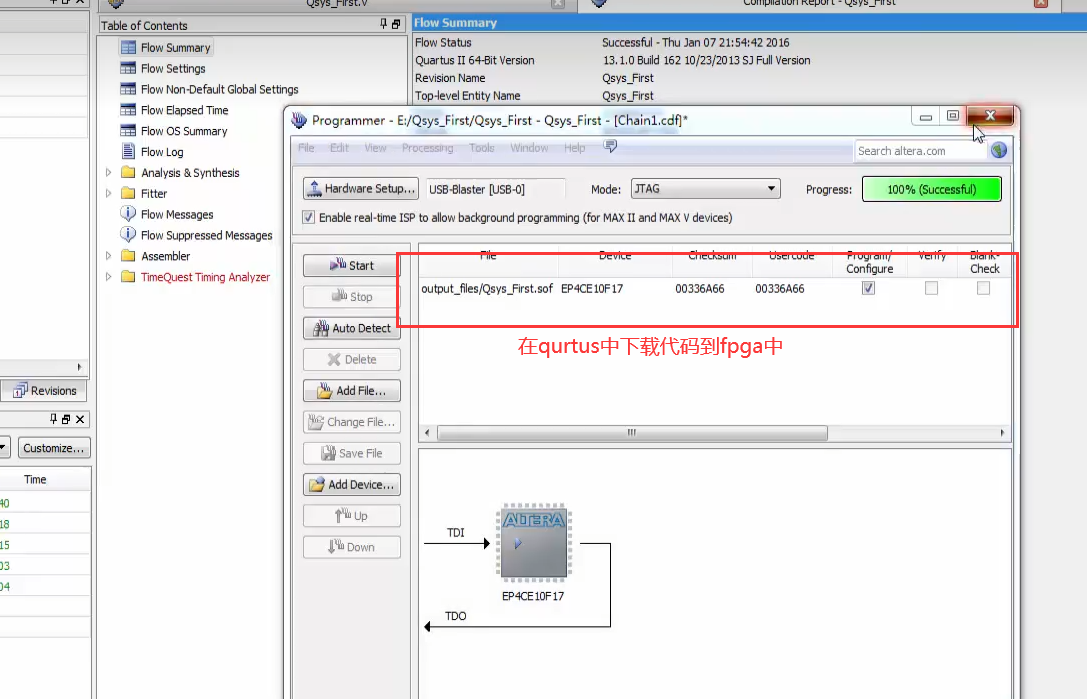Click the Hardware Setup button
Image resolution: width=1087 pixels, height=699 pixels.
tap(361, 189)
